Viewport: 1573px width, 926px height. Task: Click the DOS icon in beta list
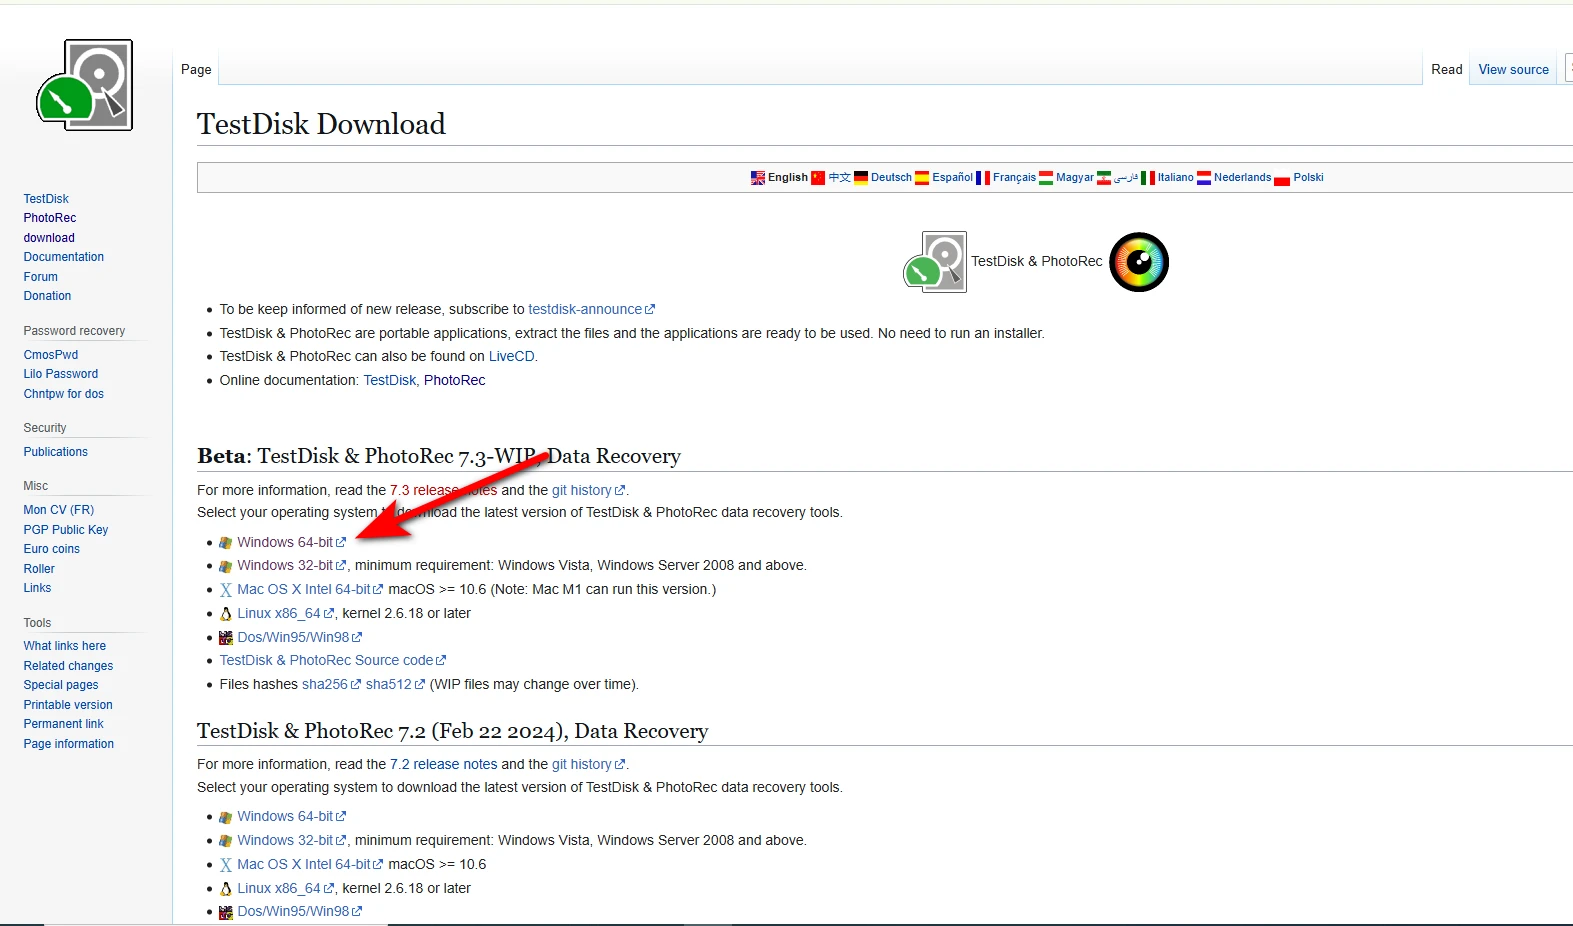click(x=226, y=638)
